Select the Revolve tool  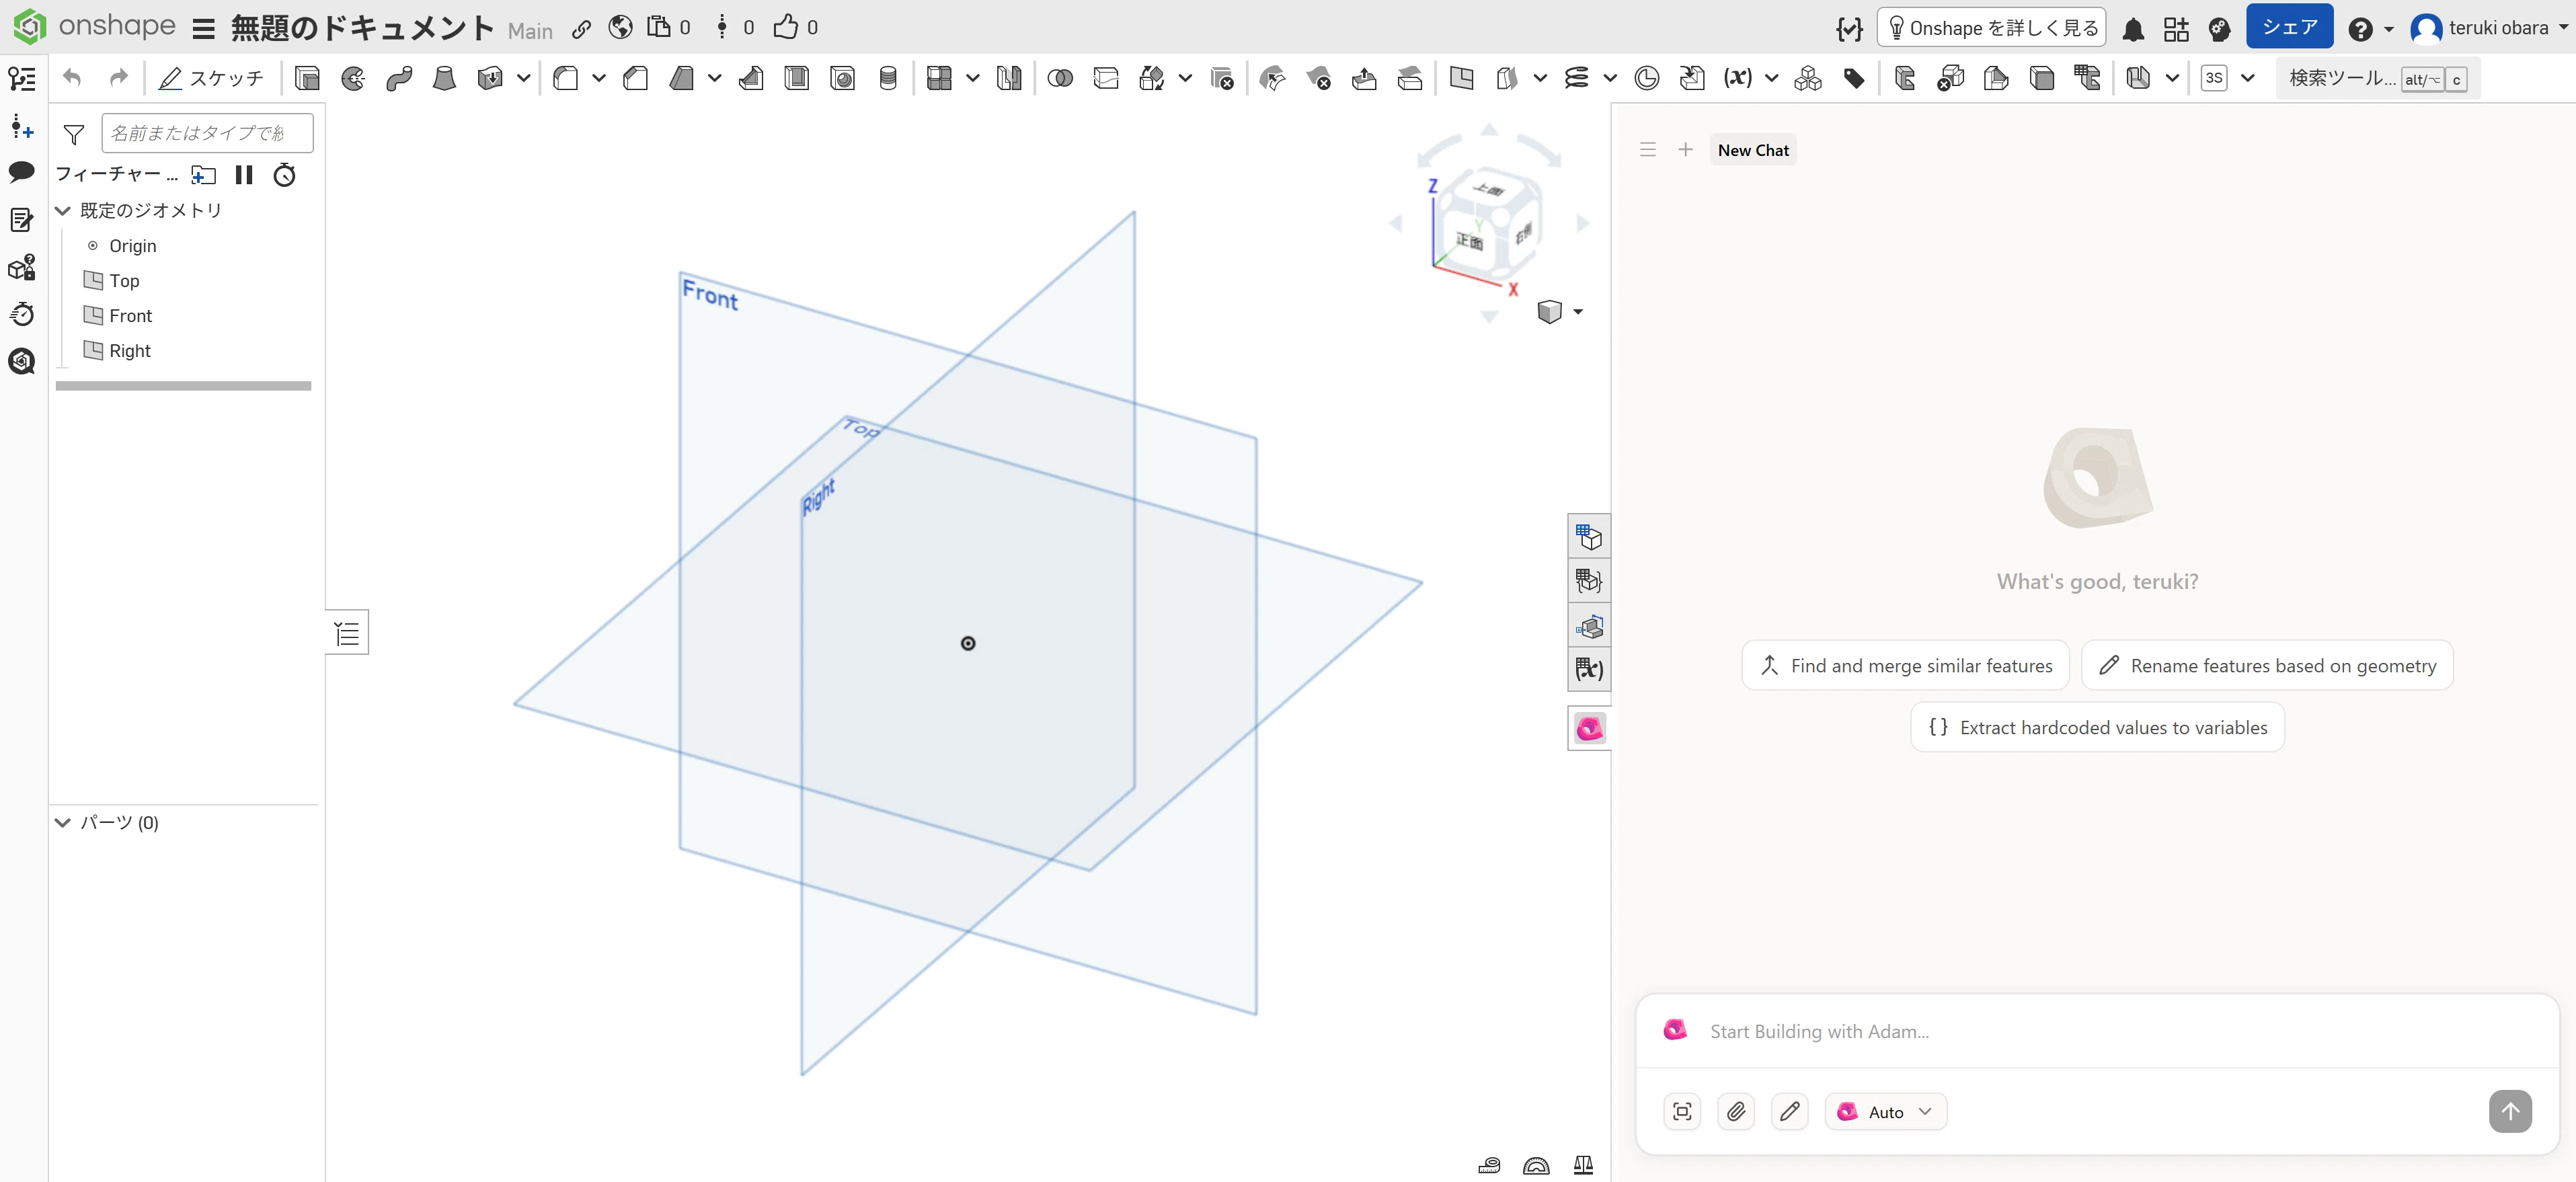353,78
